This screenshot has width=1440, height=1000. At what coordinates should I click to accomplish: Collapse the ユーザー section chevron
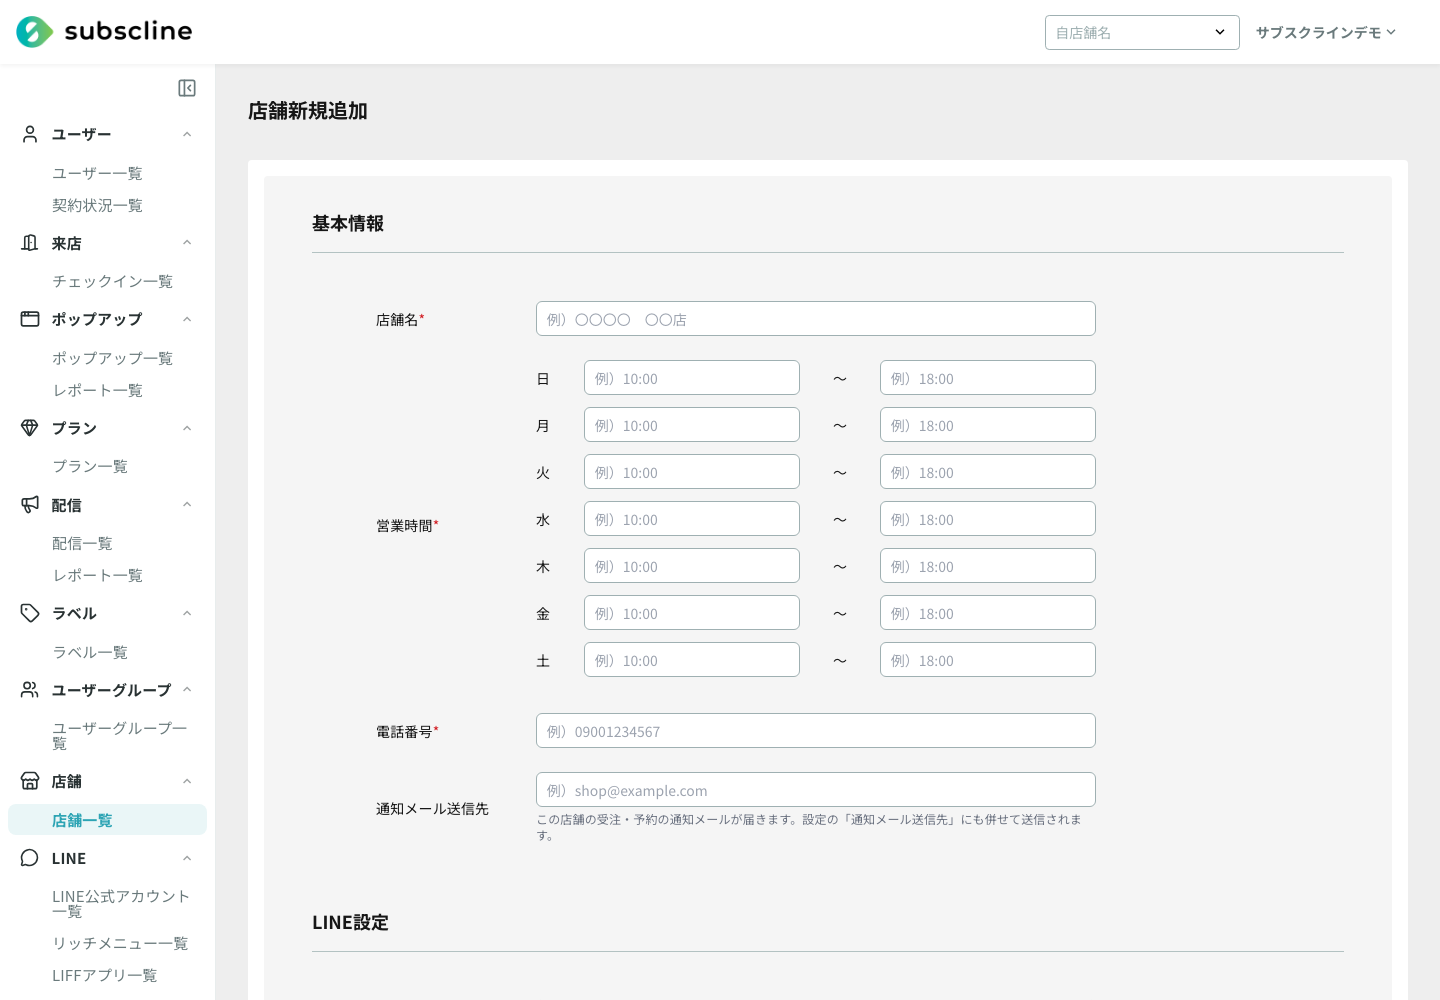pos(187,134)
